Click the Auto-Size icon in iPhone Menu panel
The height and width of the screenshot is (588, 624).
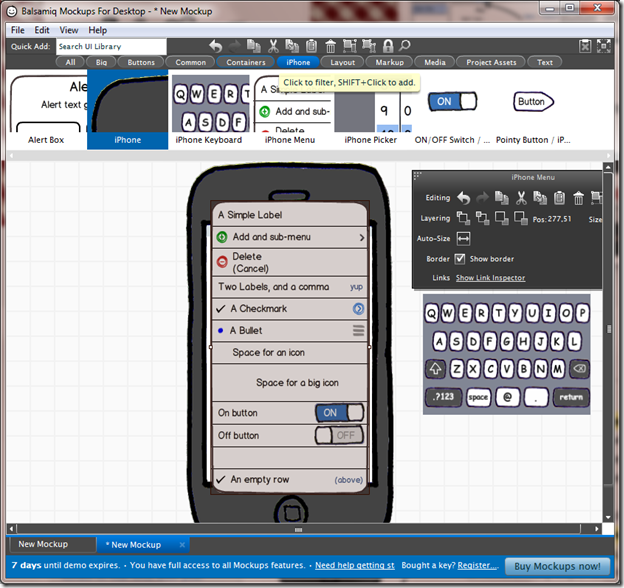click(463, 239)
